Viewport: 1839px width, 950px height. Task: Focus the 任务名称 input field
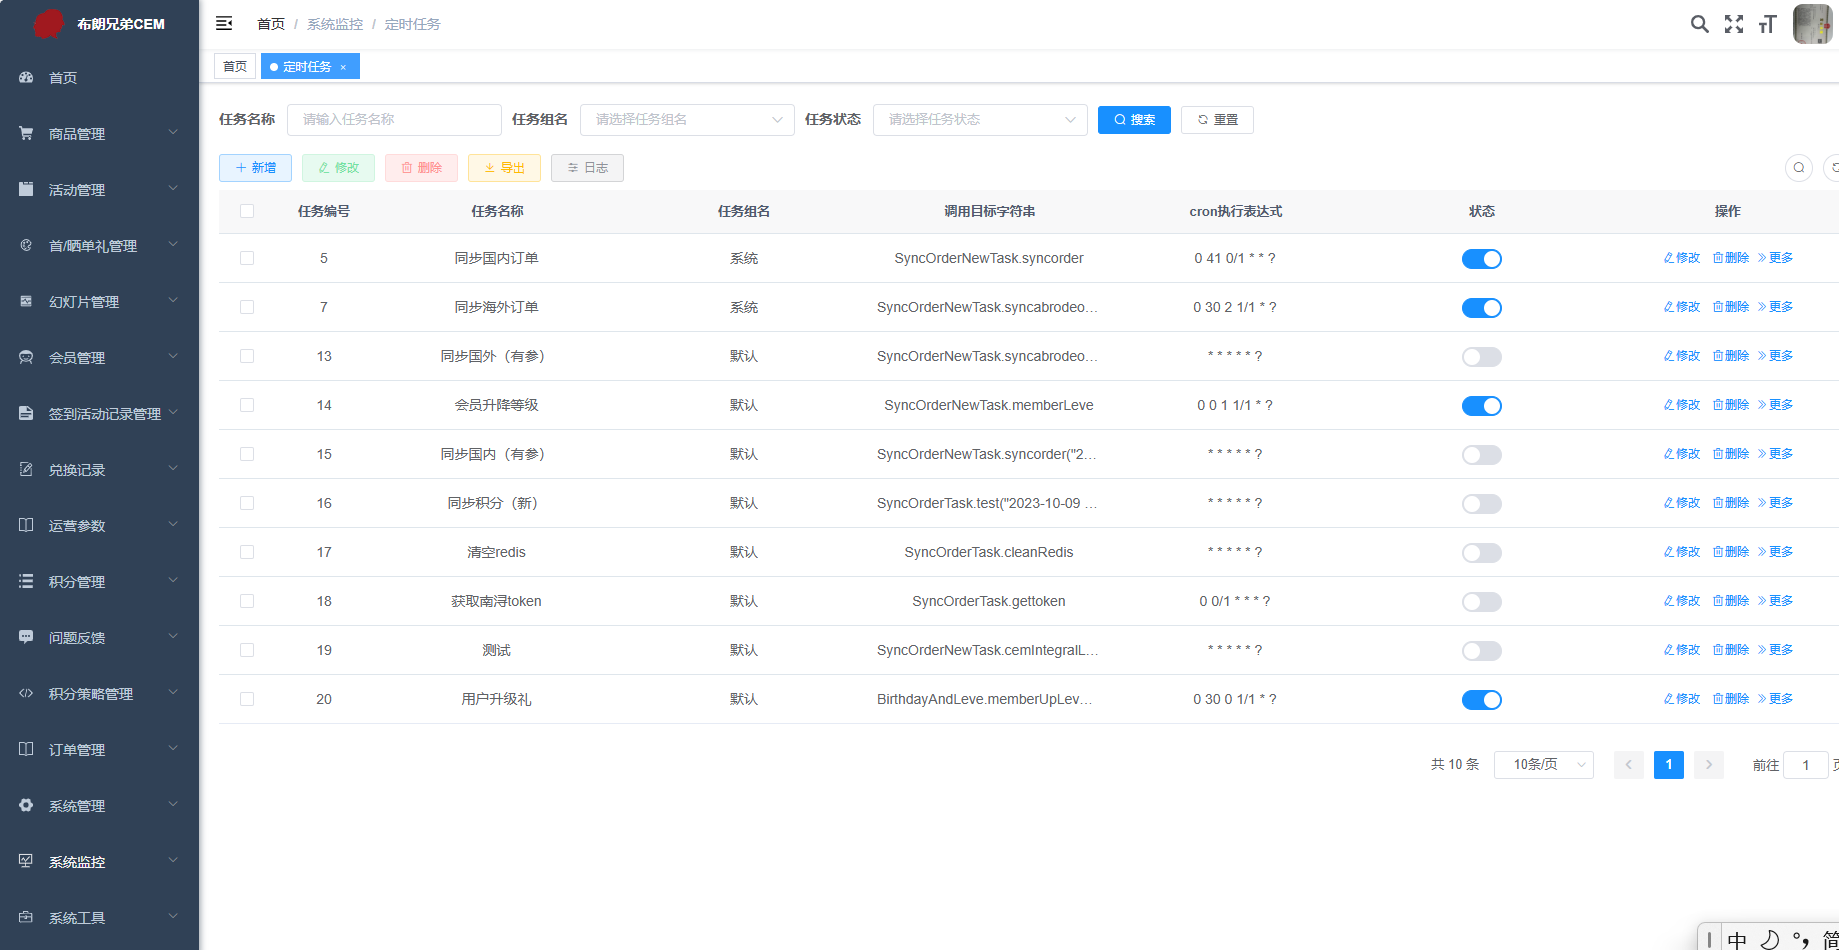(x=394, y=120)
